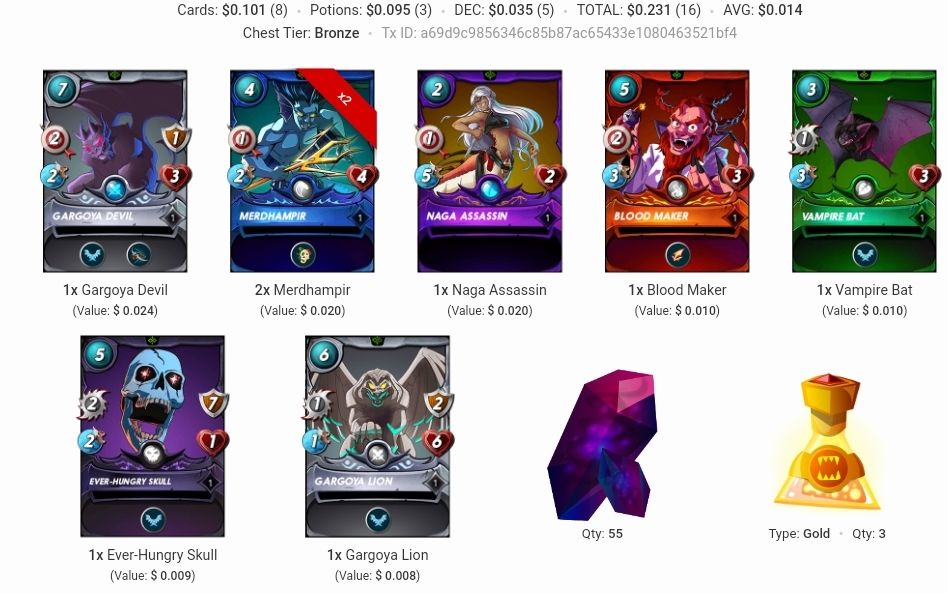Click Gargoya Lion's red heart health icon

(437, 442)
